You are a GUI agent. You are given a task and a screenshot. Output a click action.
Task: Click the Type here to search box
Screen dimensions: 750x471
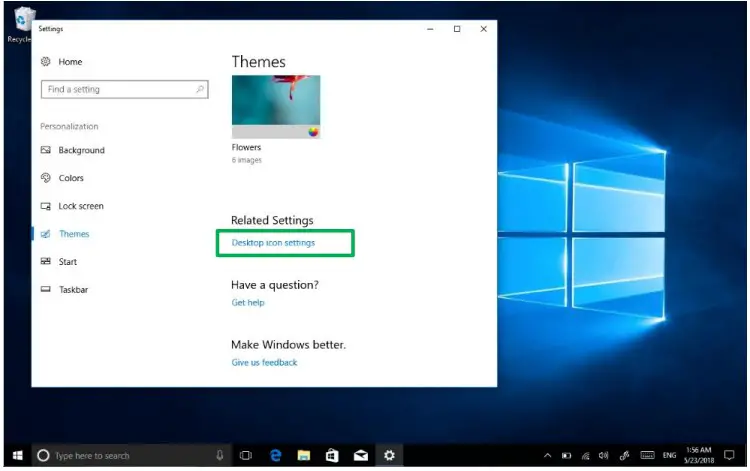click(131, 456)
